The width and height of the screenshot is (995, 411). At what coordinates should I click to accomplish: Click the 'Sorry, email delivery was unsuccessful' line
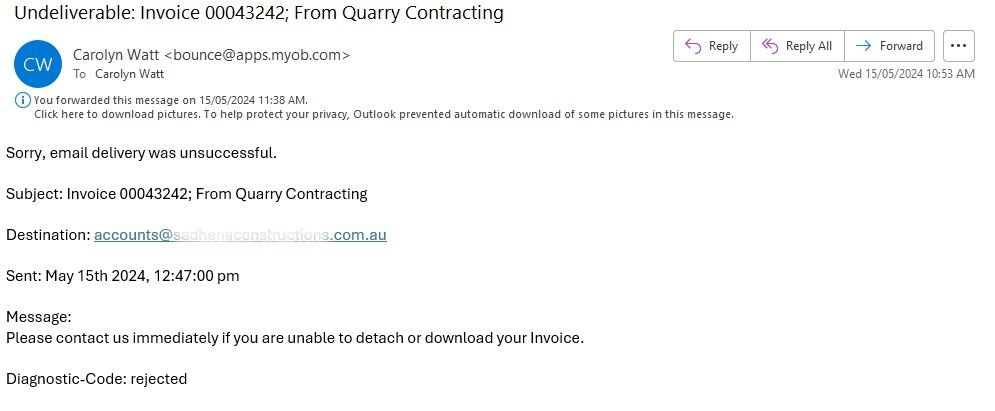coord(141,153)
